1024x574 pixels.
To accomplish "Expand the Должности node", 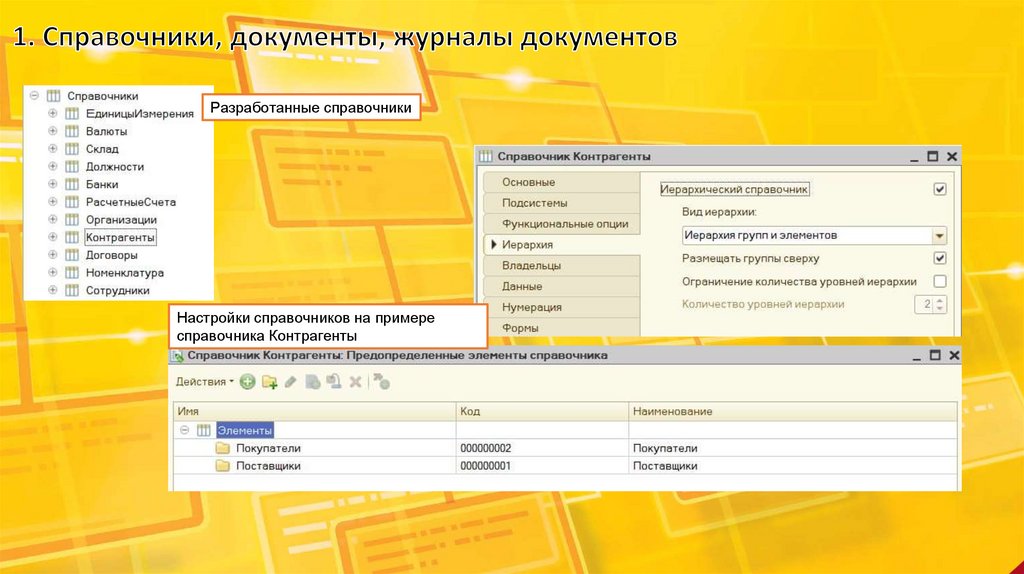I will (x=53, y=166).
